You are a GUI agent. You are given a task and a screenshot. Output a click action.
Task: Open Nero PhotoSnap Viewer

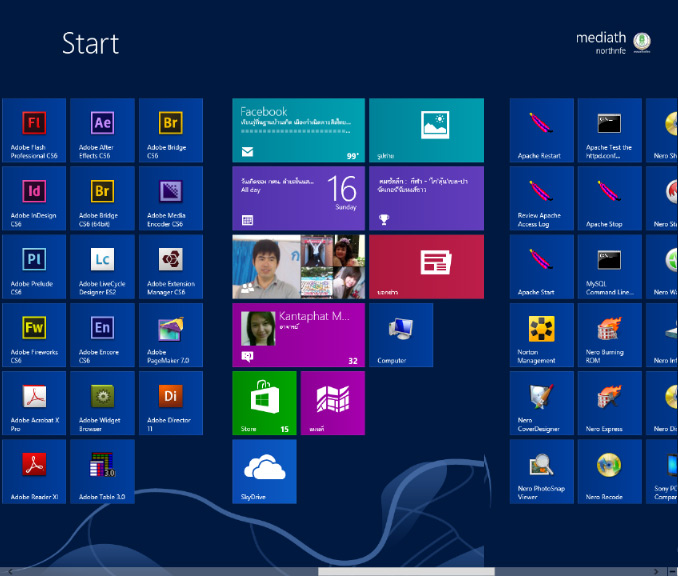542,471
